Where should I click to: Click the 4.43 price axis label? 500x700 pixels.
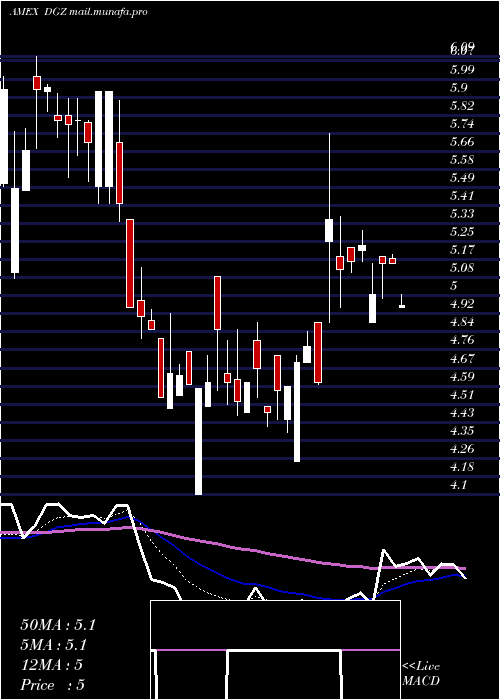pyautogui.click(x=462, y=412)
